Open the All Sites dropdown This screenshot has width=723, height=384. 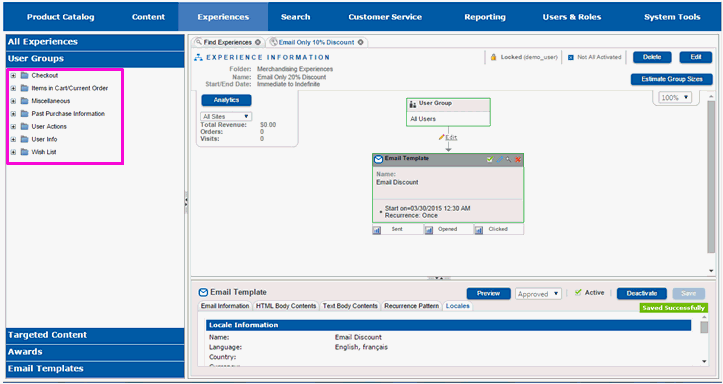(x=226, y=117)
